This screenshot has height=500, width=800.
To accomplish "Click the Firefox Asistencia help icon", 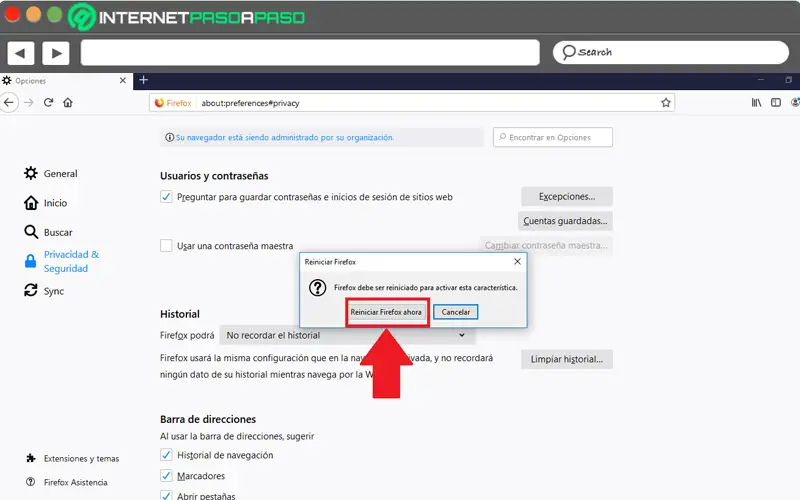I will [31, 482].
